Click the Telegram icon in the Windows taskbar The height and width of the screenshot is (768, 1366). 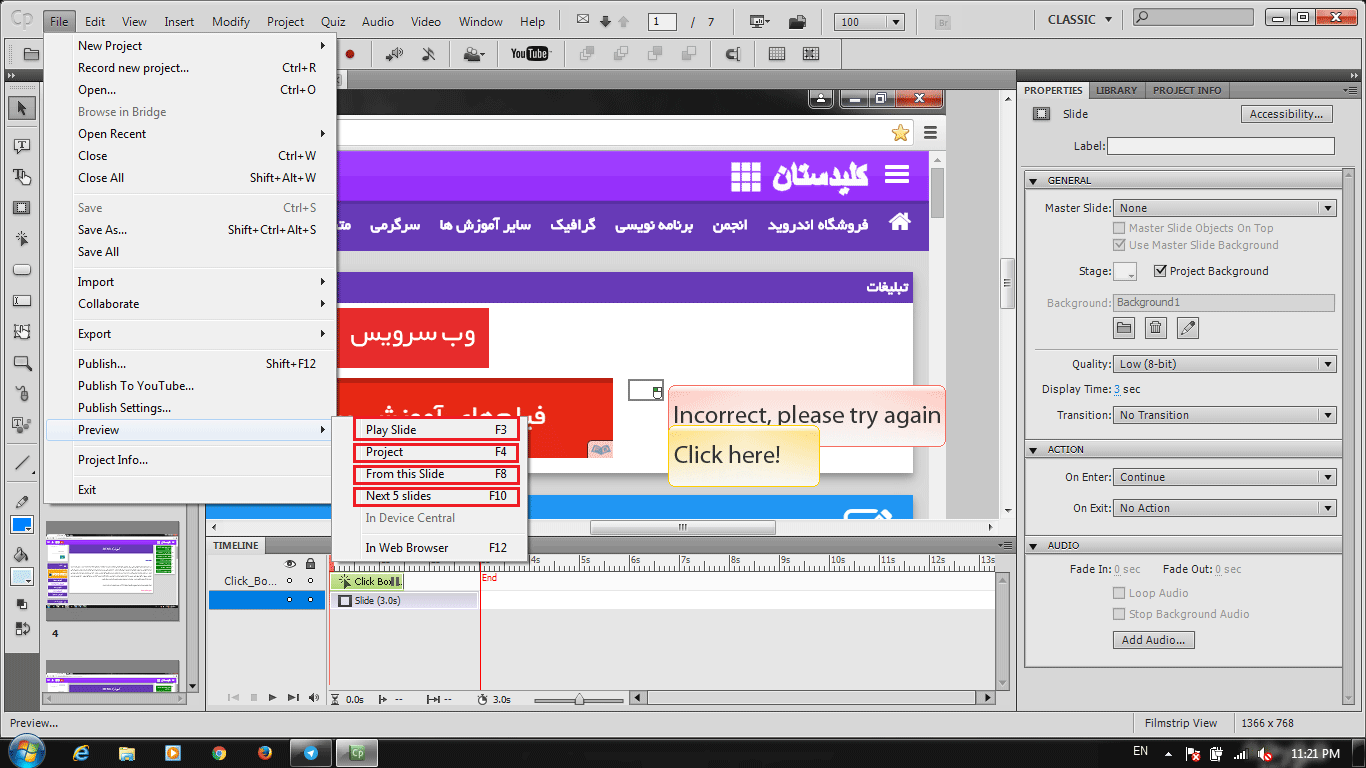click(310, 753)
